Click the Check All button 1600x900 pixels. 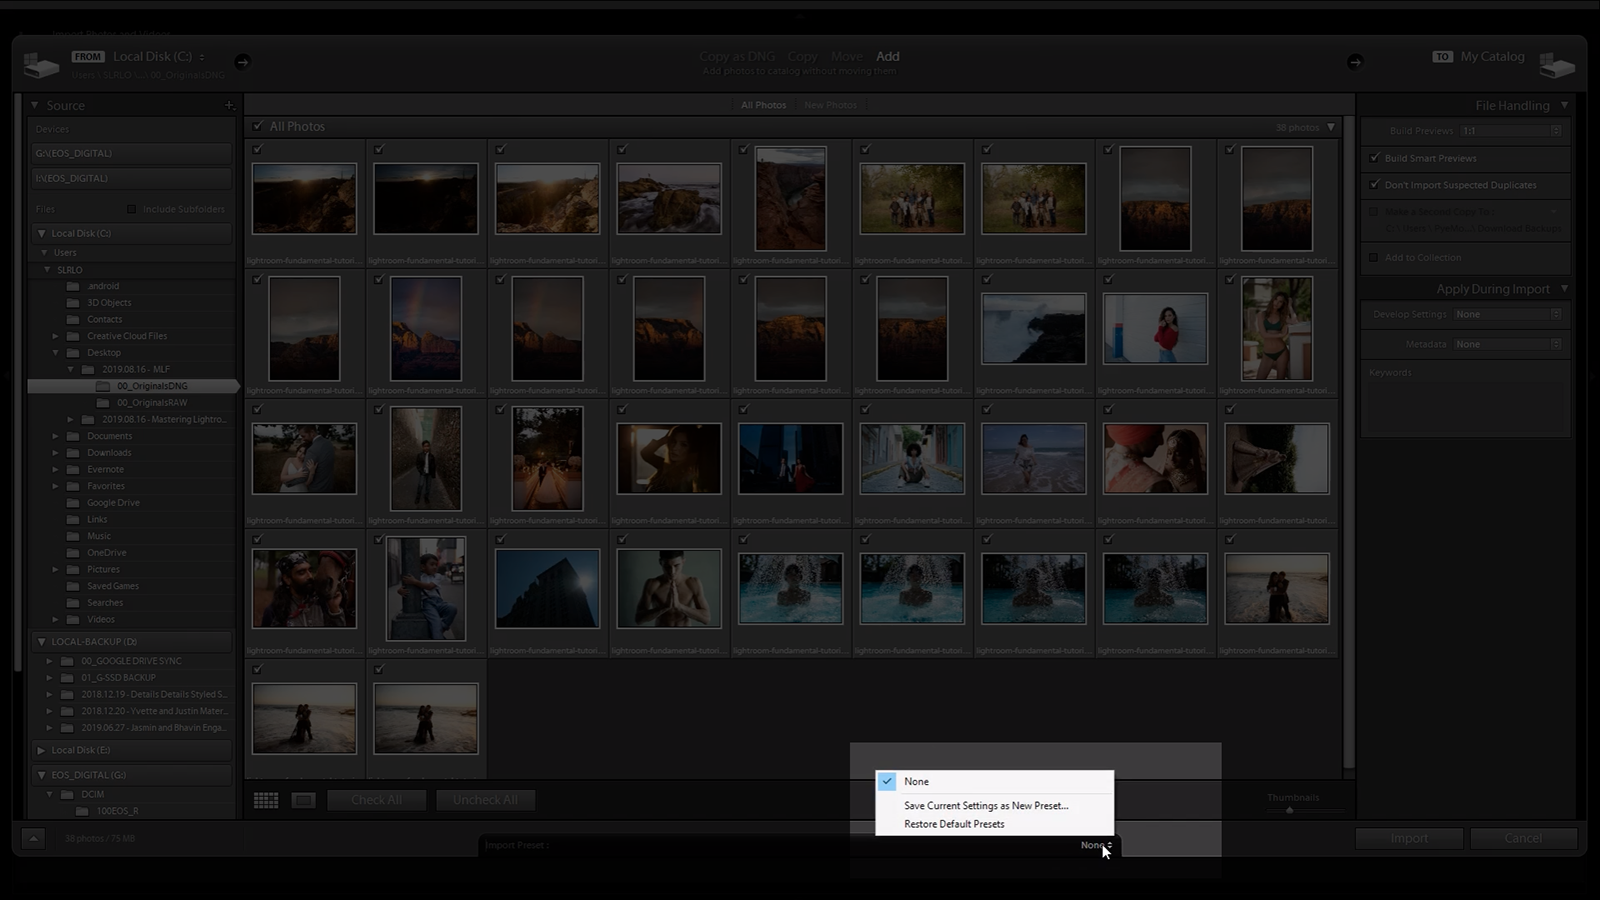pyautogui.click(x=377, y=799)
